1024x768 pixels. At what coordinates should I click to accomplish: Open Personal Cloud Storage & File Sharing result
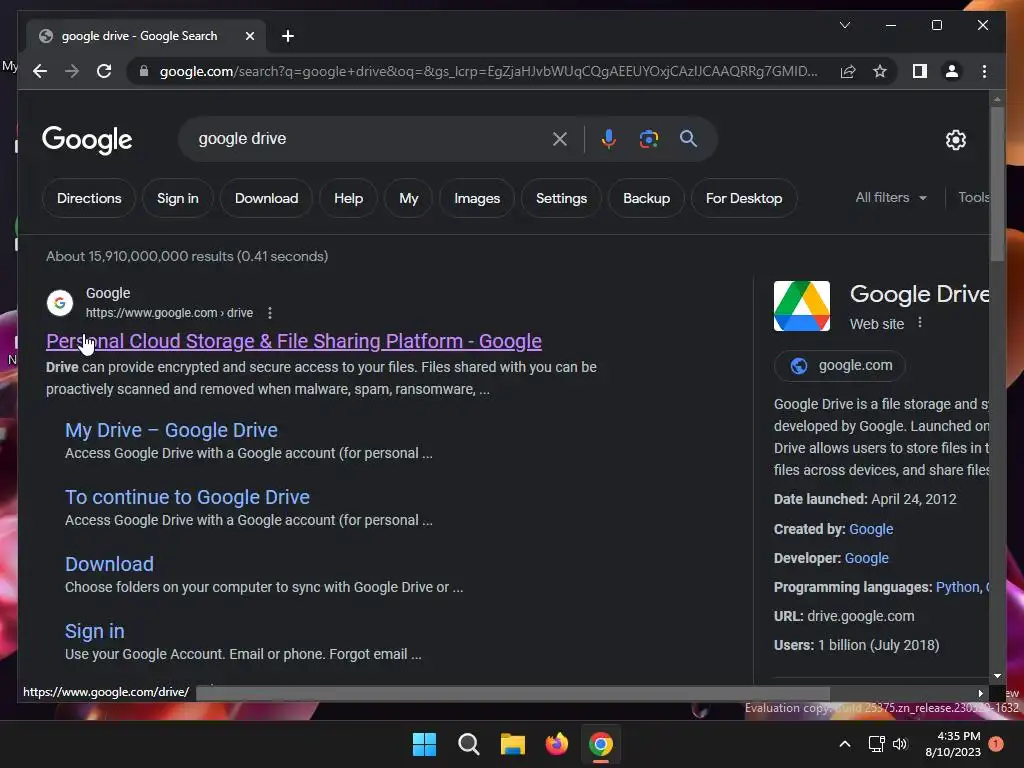click(294, 341)
